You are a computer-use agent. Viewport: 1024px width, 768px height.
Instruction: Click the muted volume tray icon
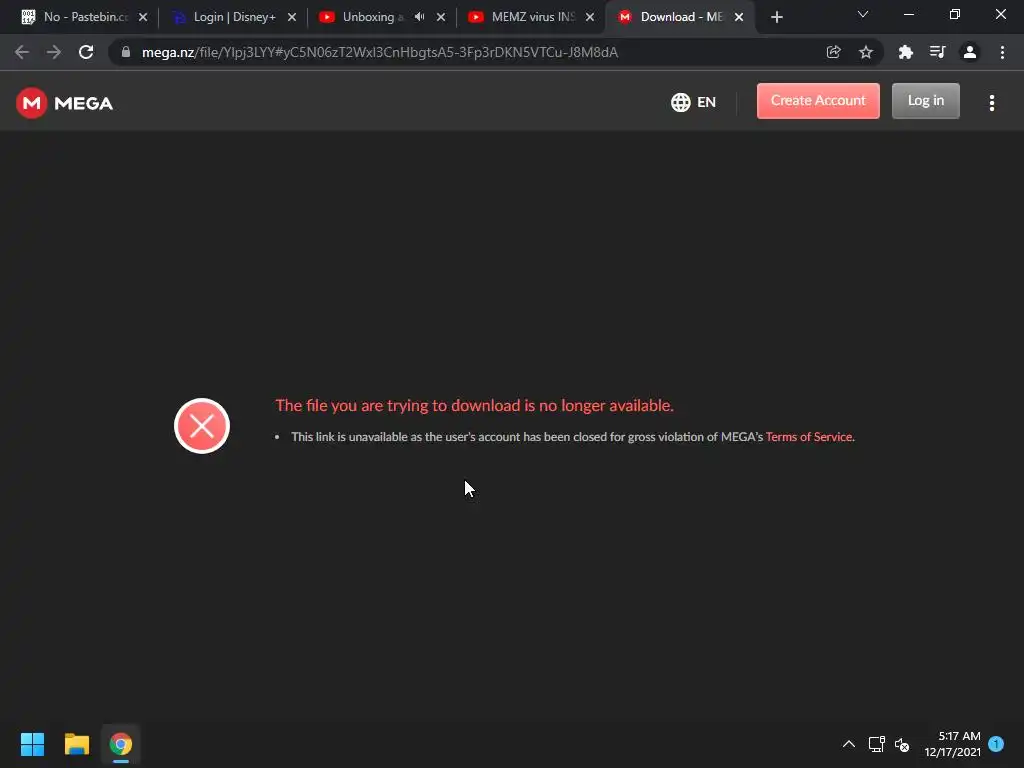click(x=902, y=744)
